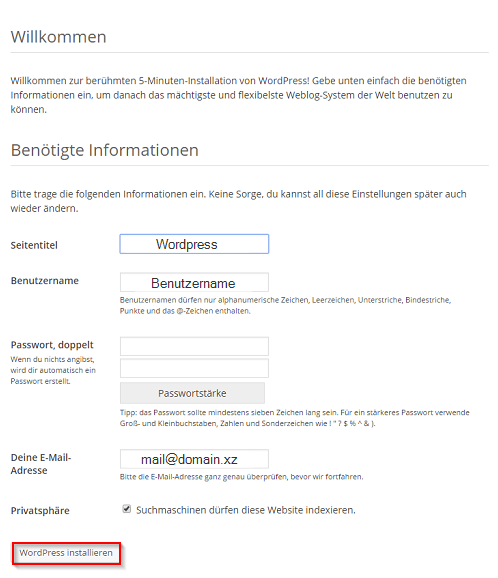Select the second password confirmation box
Viewport: 498px width, 578px height.
(x=194, y=368)
